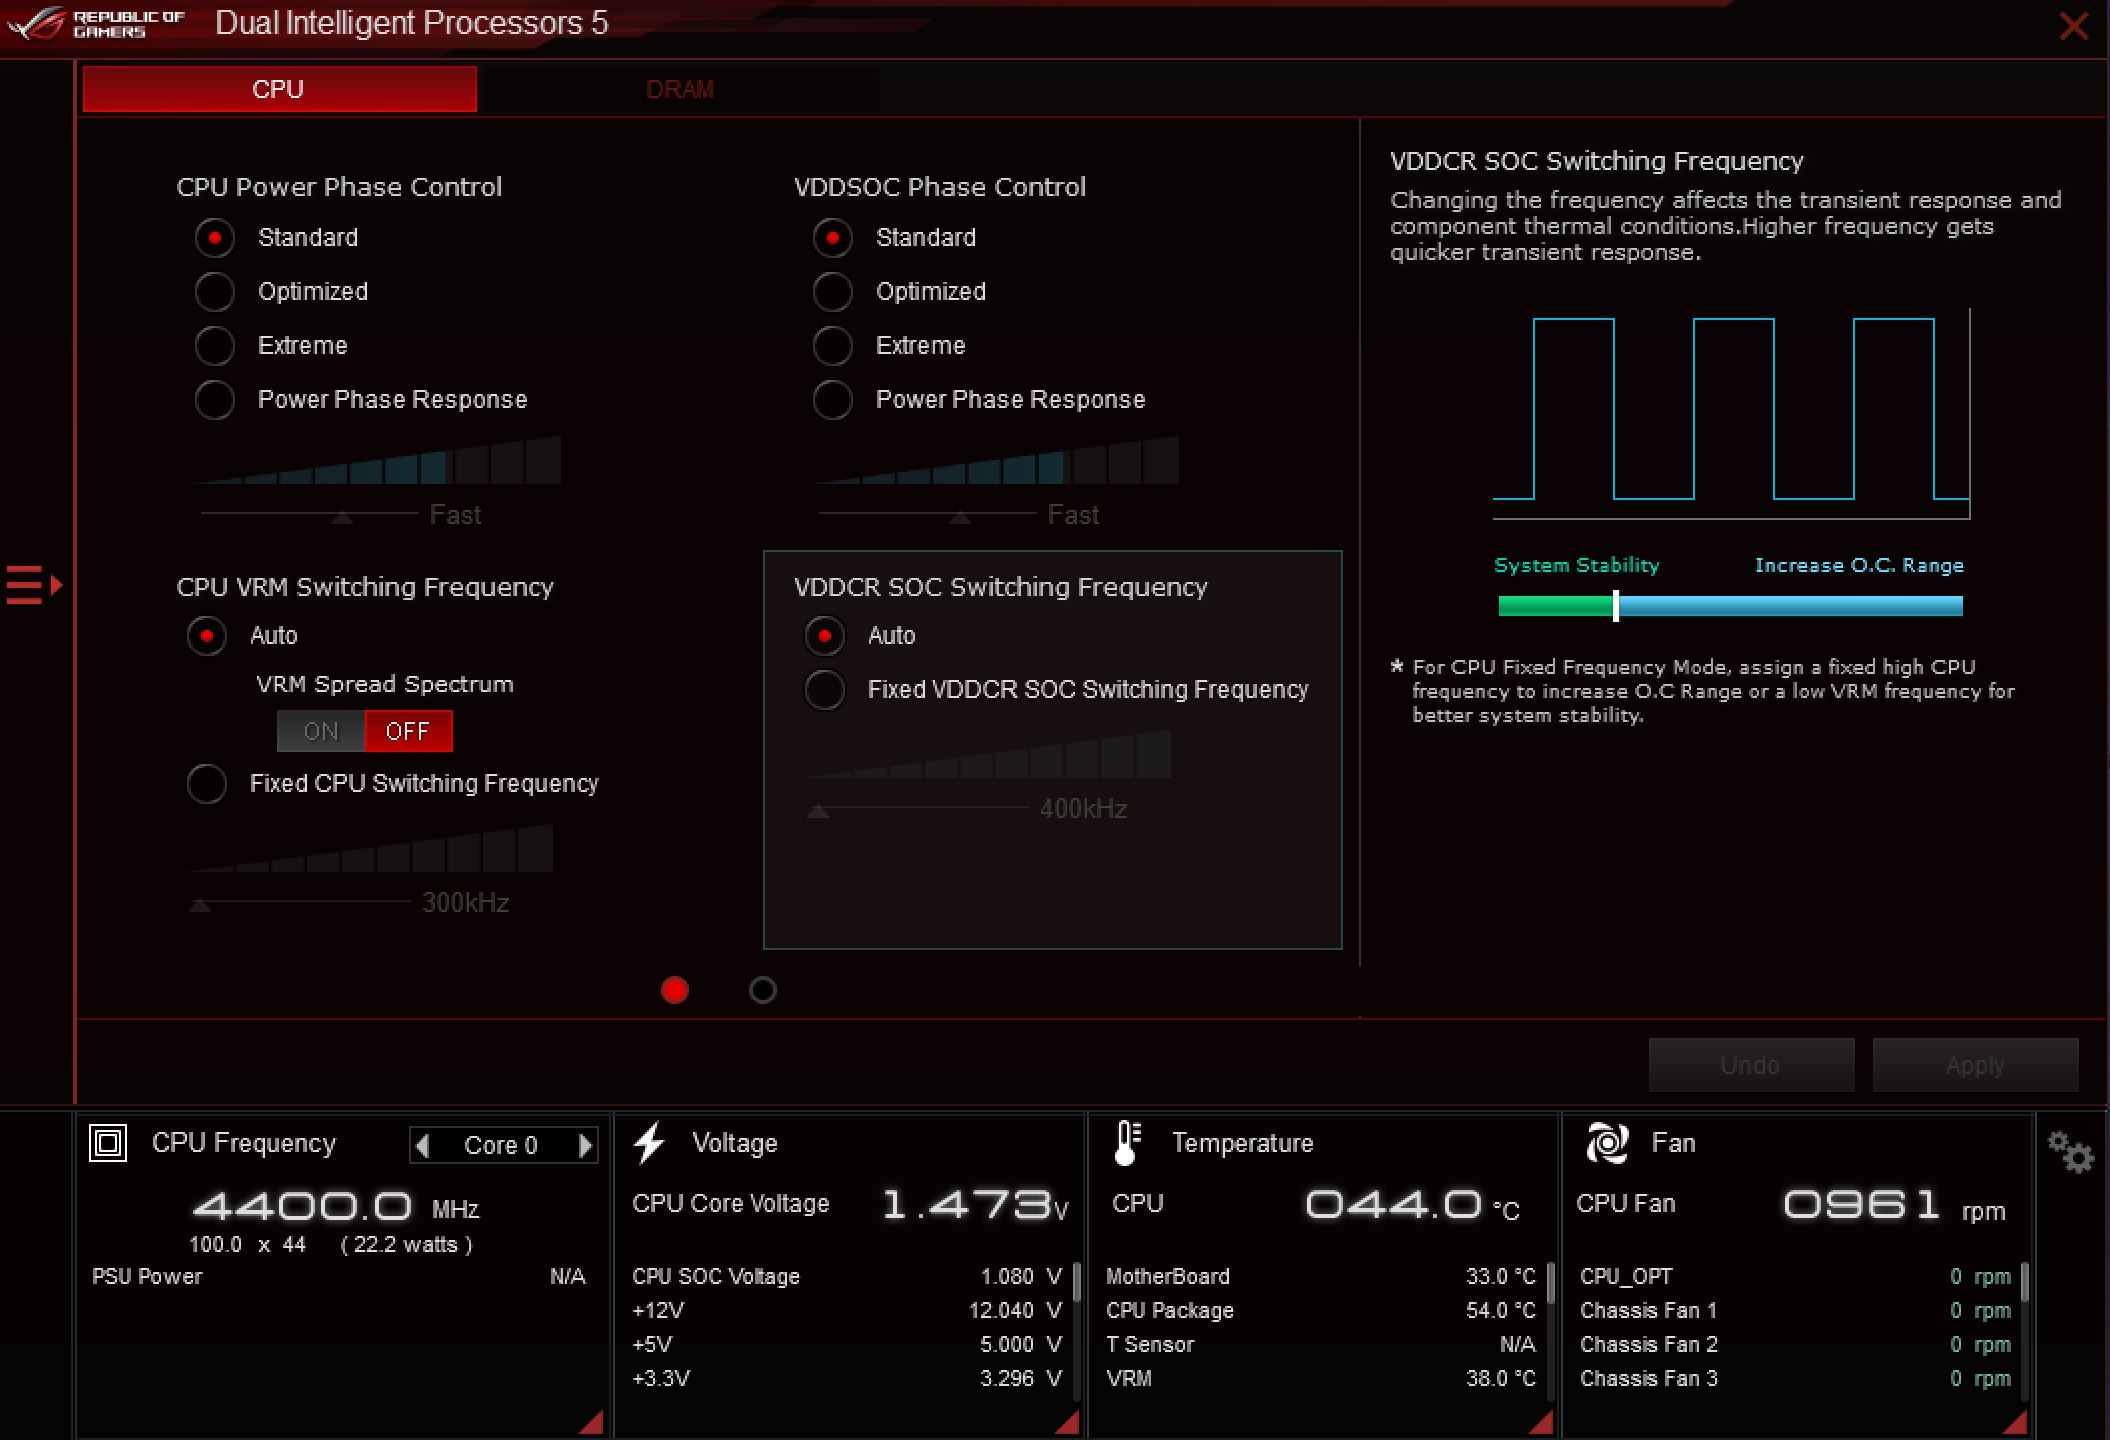Click the Undo button

click(x=1751, y=1065)
